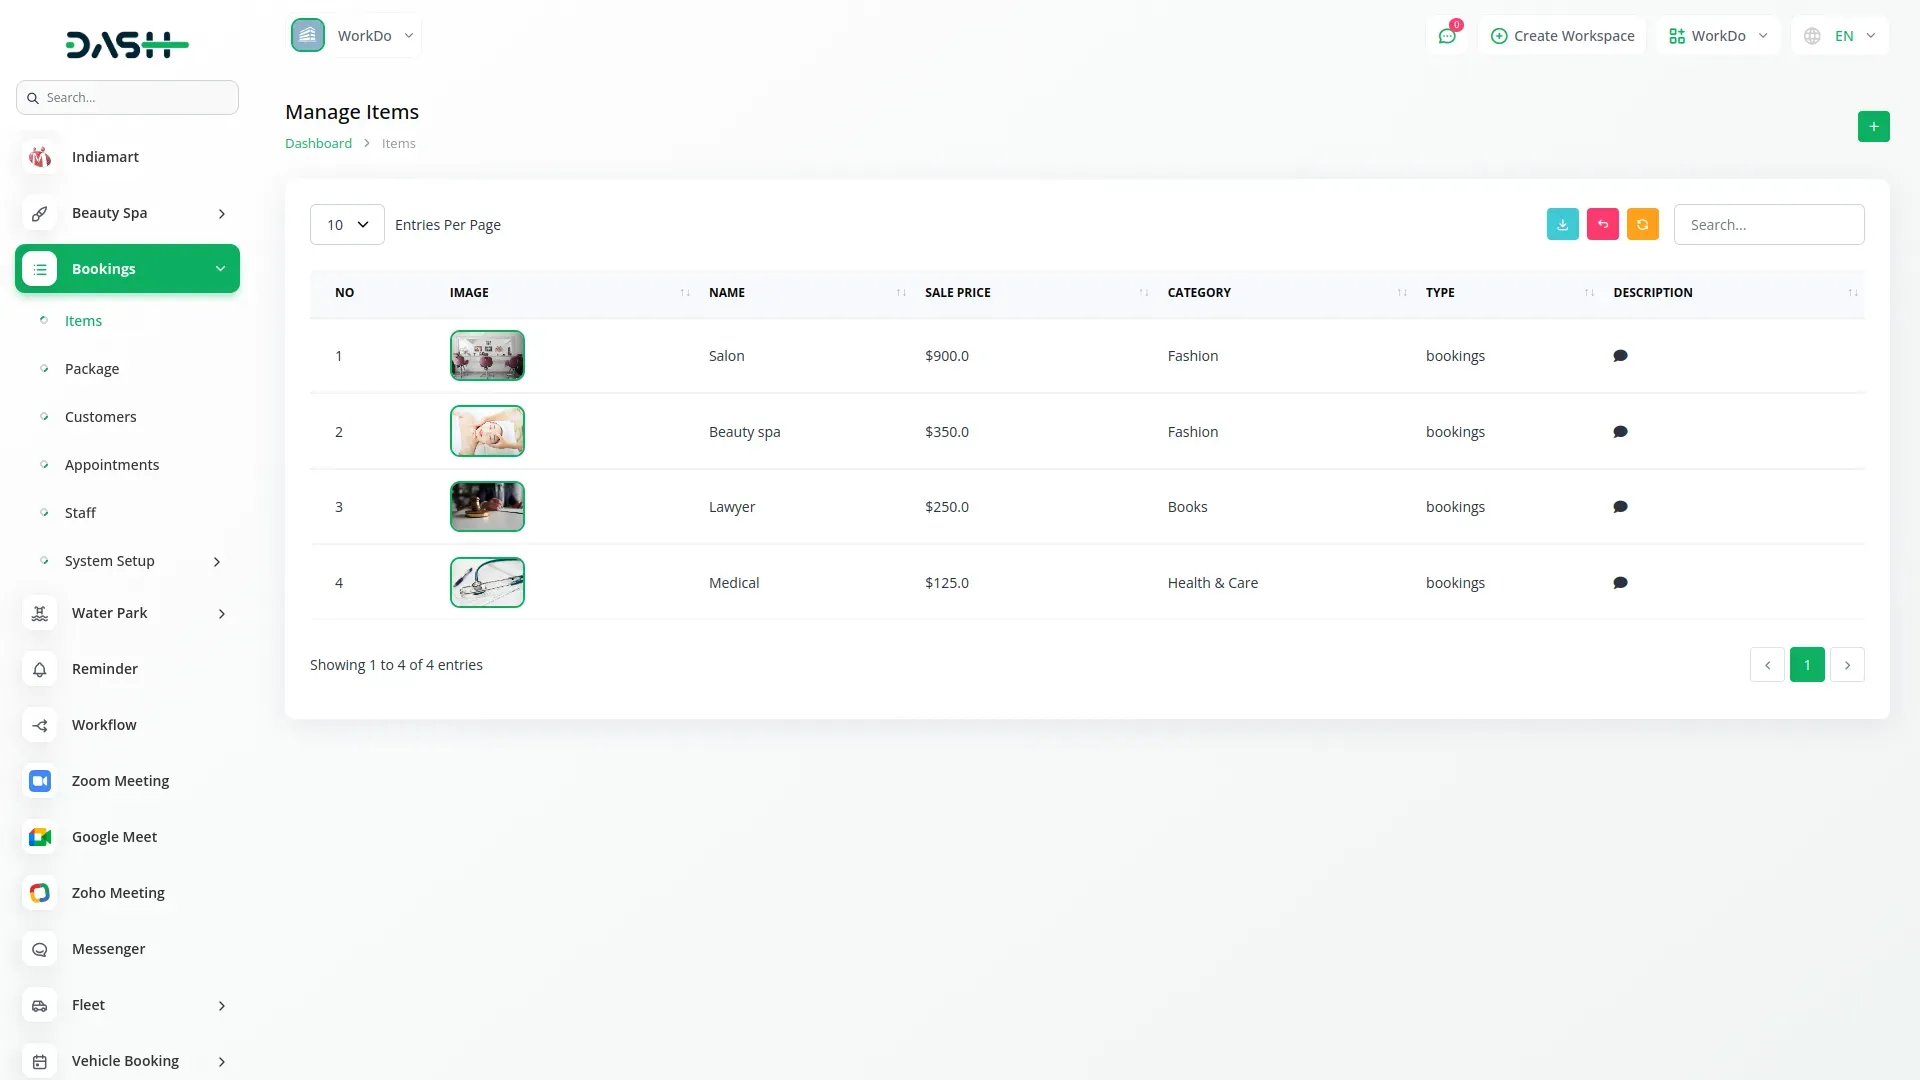
Task: Open the entries per page dropdown
Action: pos(347,225)
